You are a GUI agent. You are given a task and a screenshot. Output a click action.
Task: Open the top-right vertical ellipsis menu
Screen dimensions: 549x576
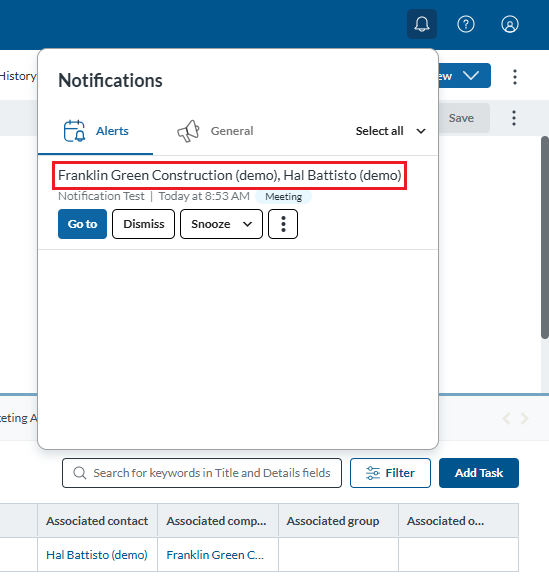coord(515,77)
